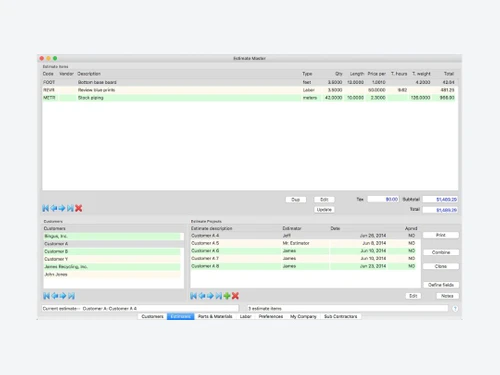This screenshot has width=500, height=375.
Task: Select METR Stock piping row
Action: (x=249, y=98)
